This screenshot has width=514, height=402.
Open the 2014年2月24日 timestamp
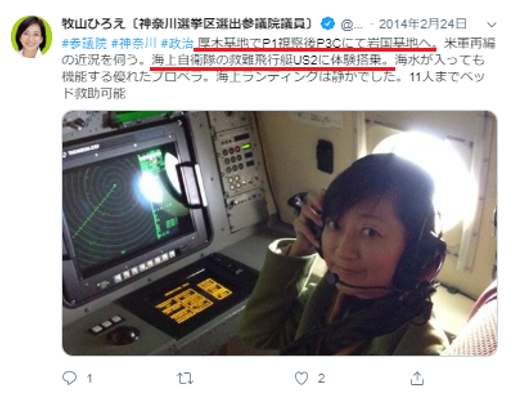coord(423,24)
